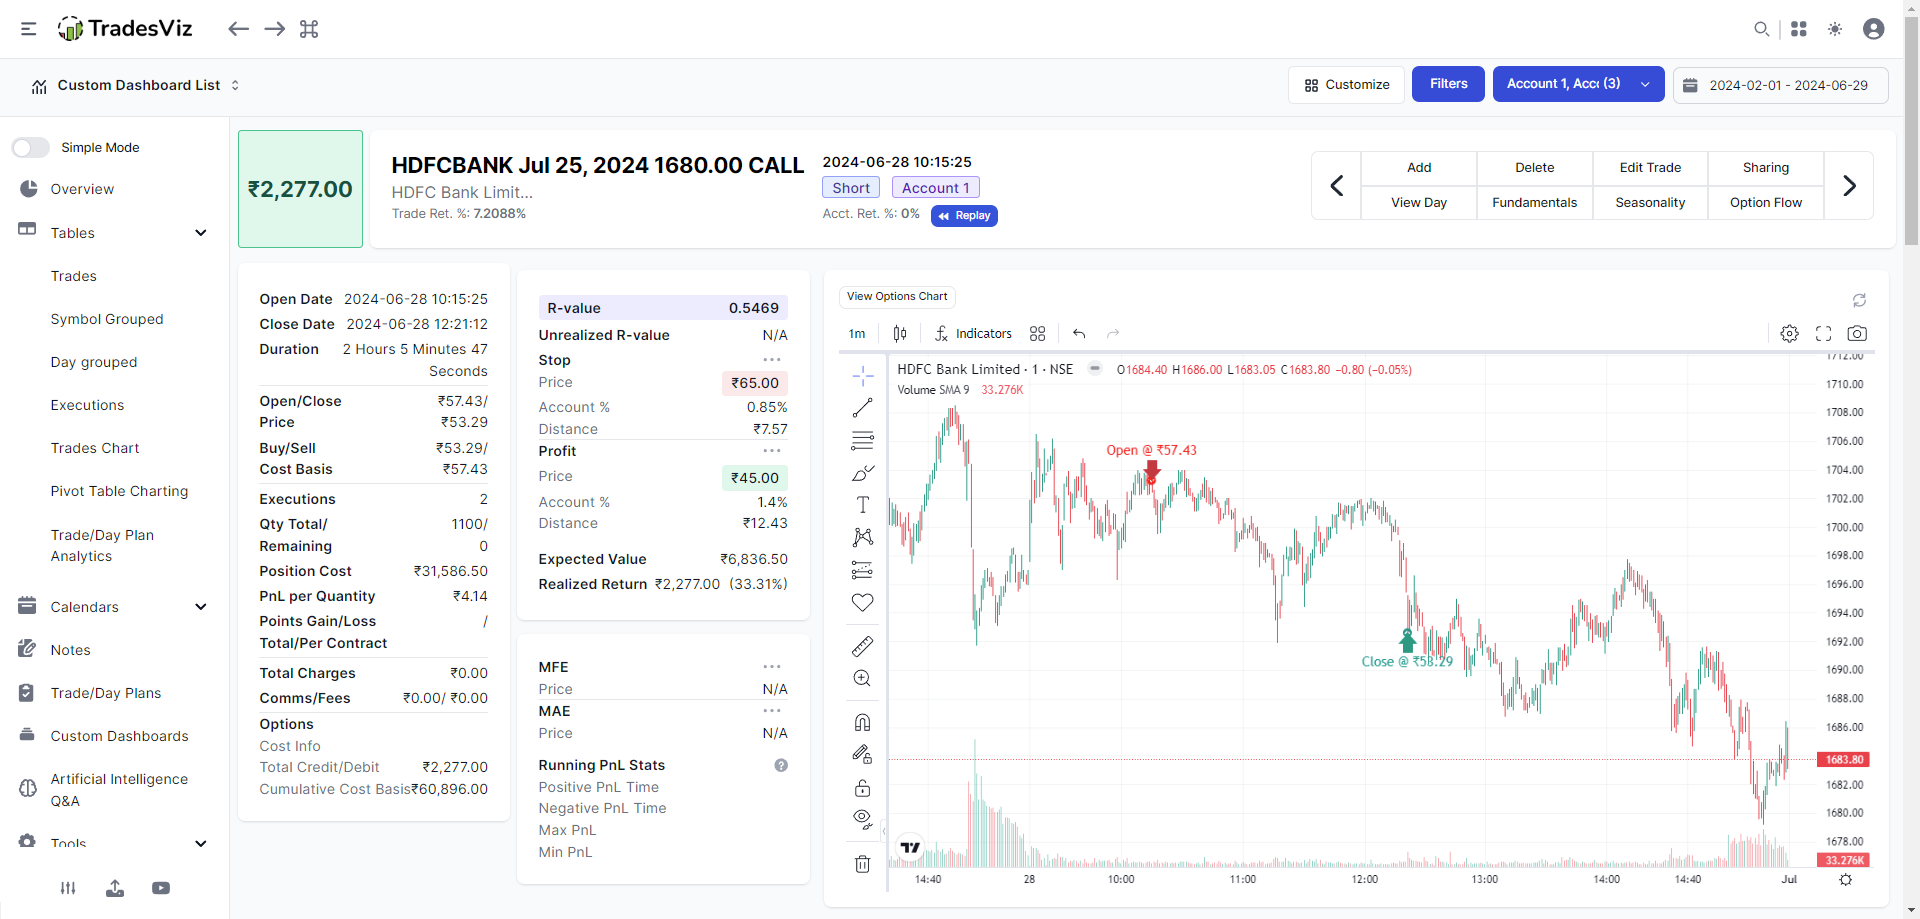
Task: Open the Account 1, Acc (3) dropdown
Action: coord(1578,84)
